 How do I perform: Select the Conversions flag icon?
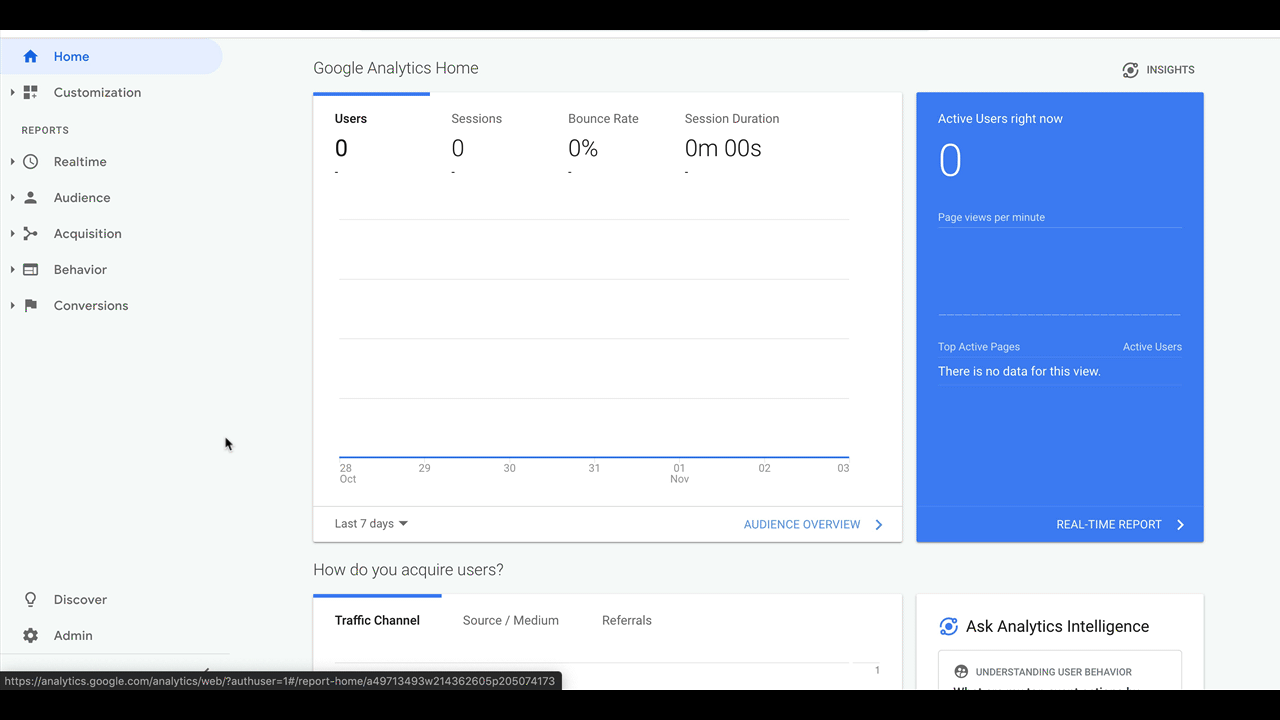[30, 305]
